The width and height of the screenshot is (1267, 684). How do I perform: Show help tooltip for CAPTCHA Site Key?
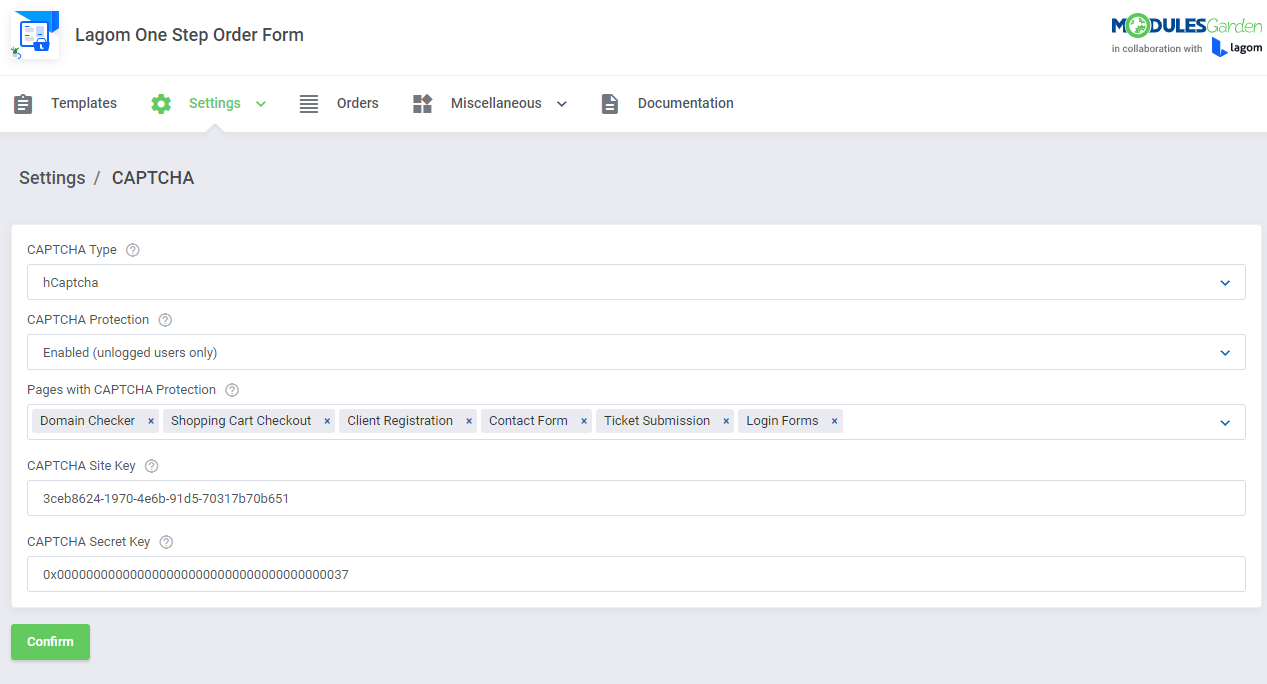[152, 466]
